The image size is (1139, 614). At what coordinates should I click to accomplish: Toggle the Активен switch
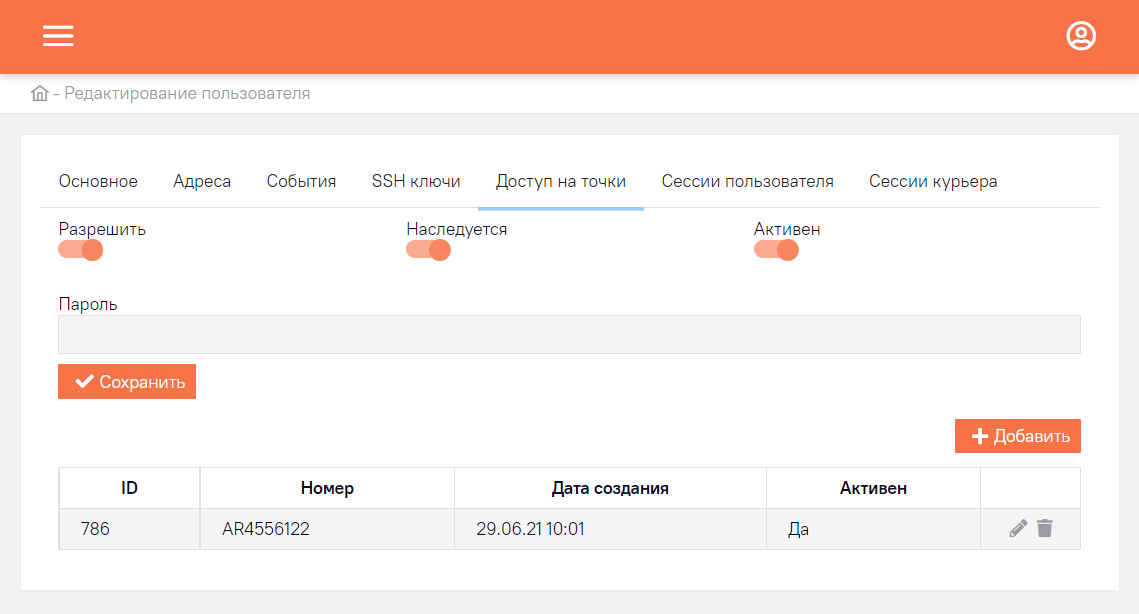pyautogui.click(x=776, y=250)
